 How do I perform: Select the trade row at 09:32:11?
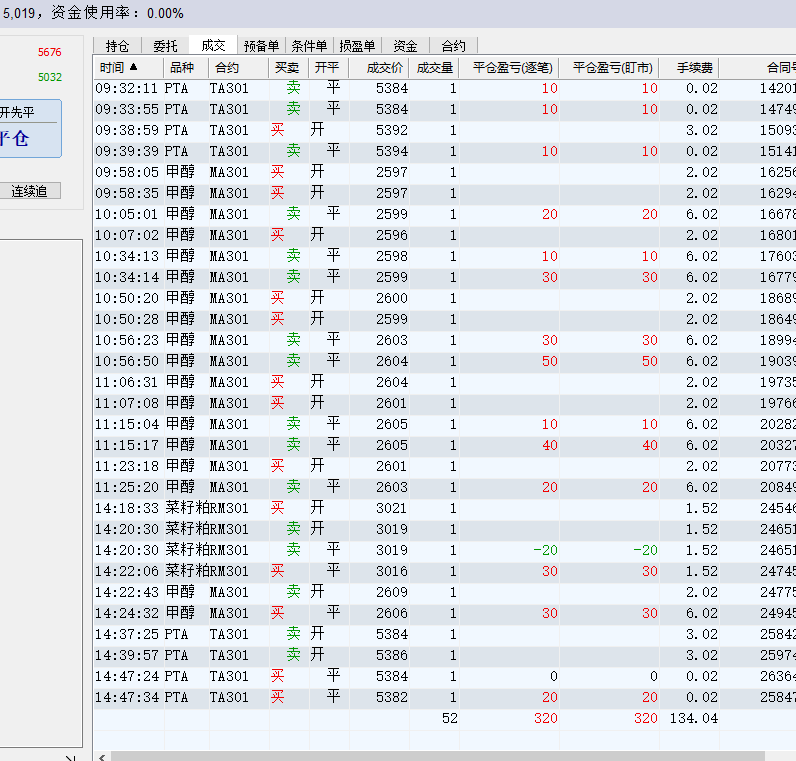445,88
